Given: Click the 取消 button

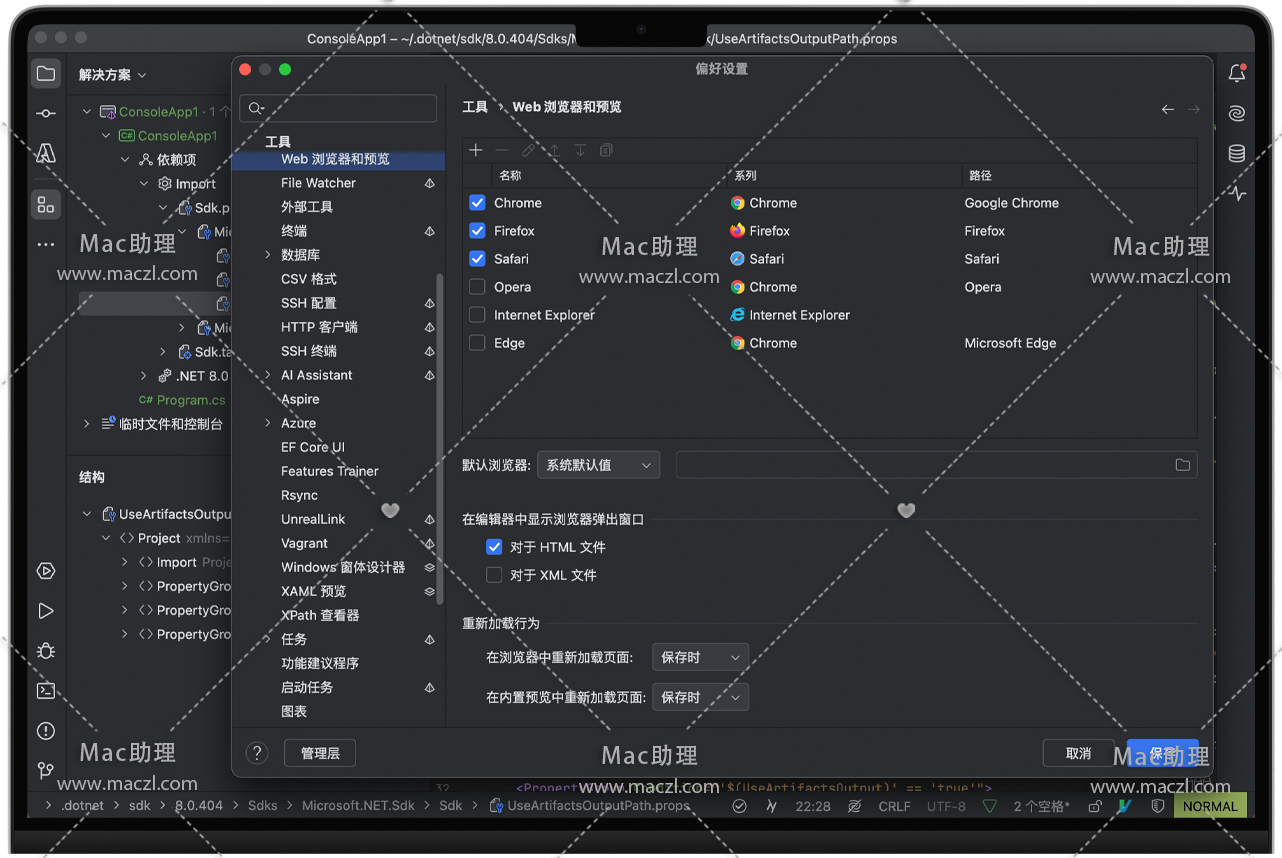Looking at the screenshot, I should 1078,753.
